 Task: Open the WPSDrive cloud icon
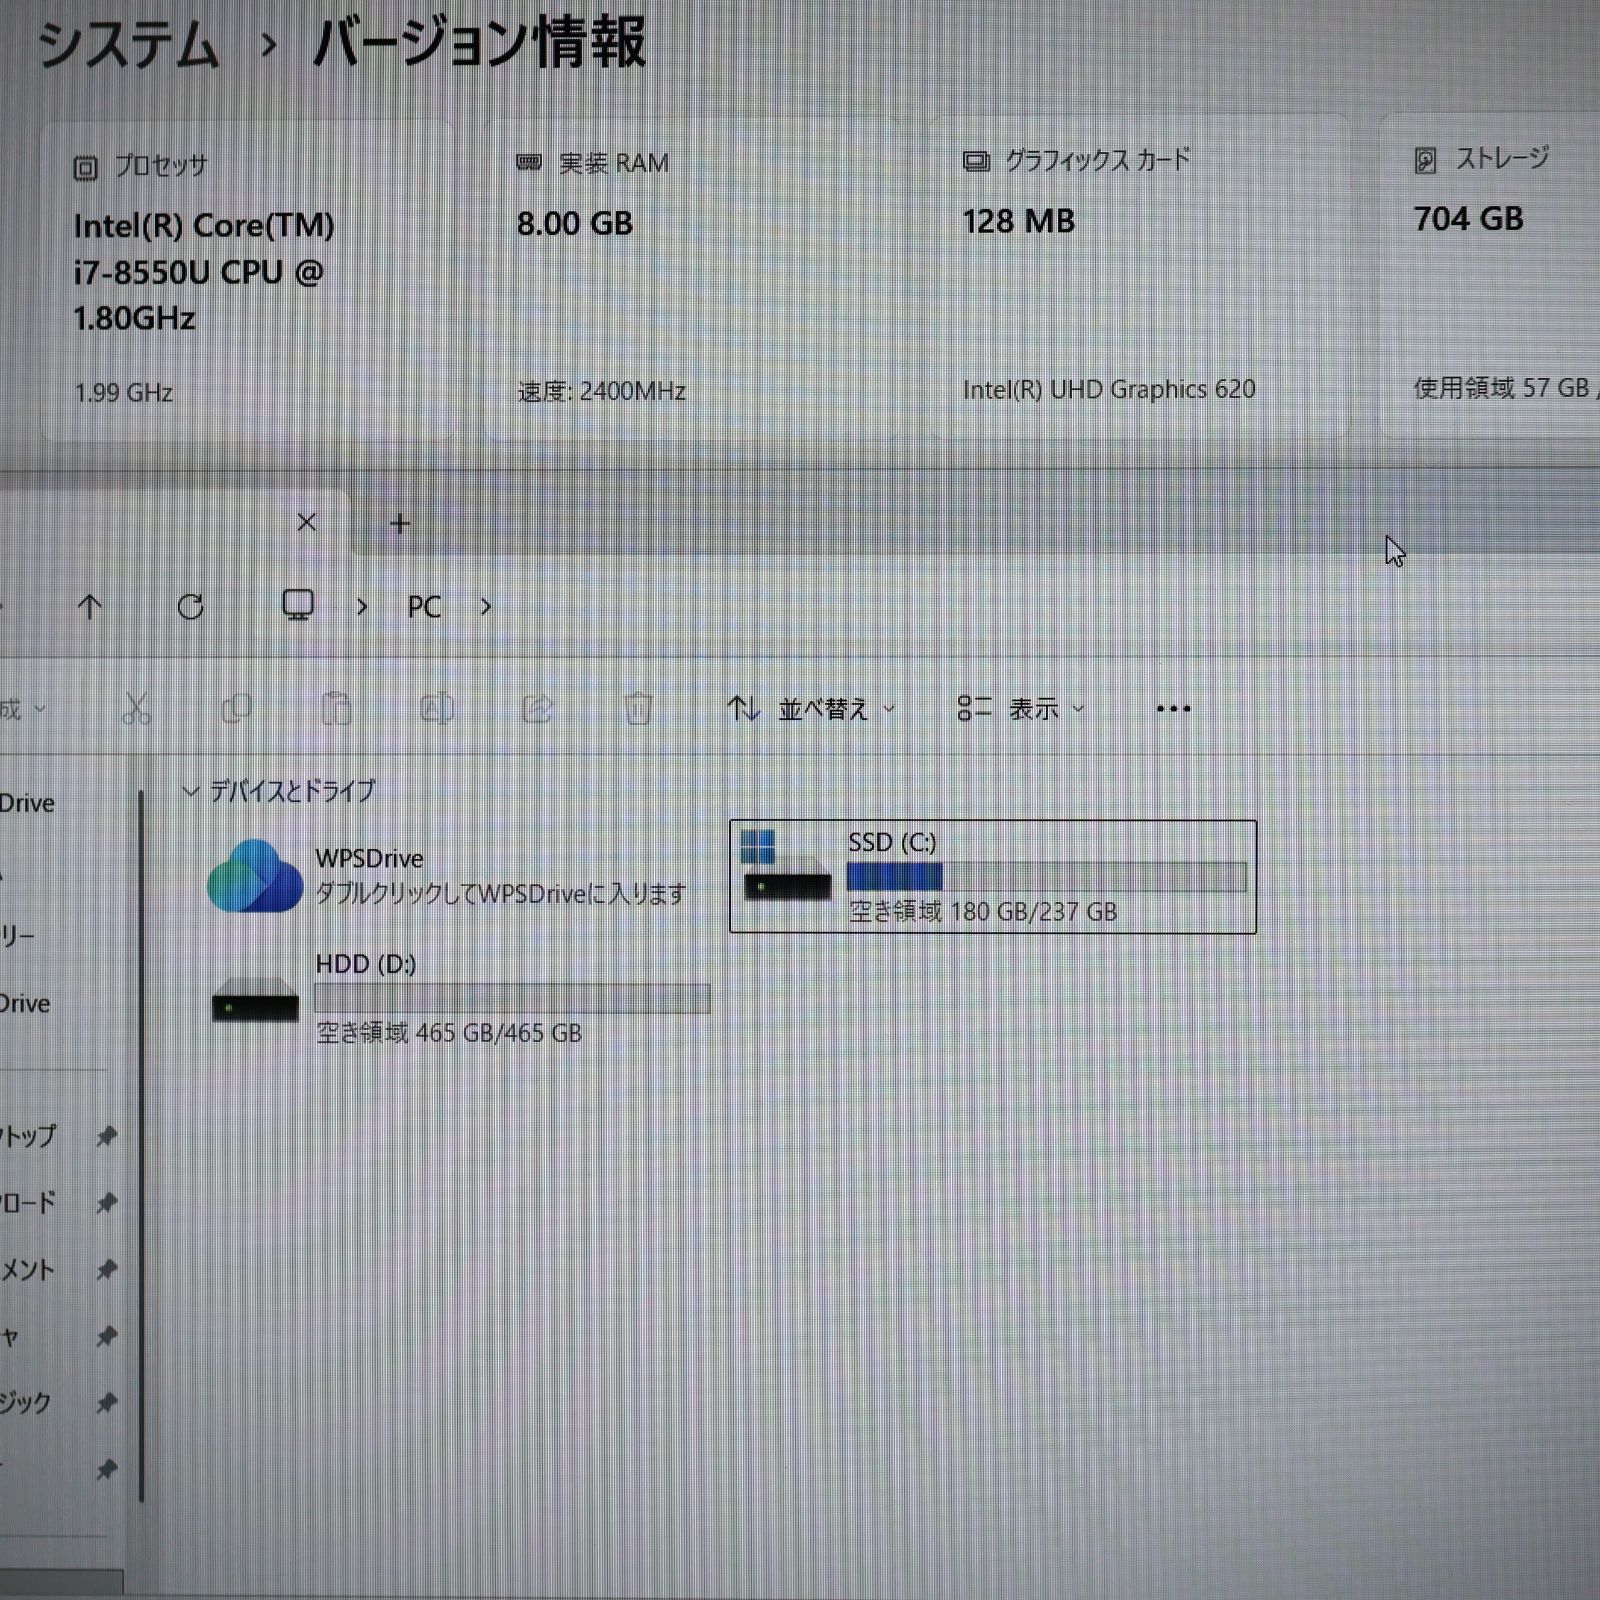[255, 876]
